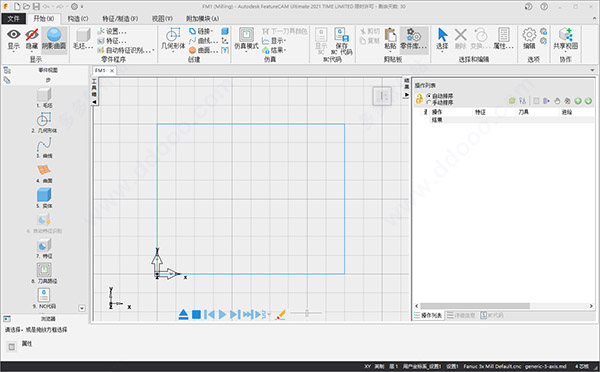Click the clear simulation brush icon

pyautogui.click(x=280, y=315)
